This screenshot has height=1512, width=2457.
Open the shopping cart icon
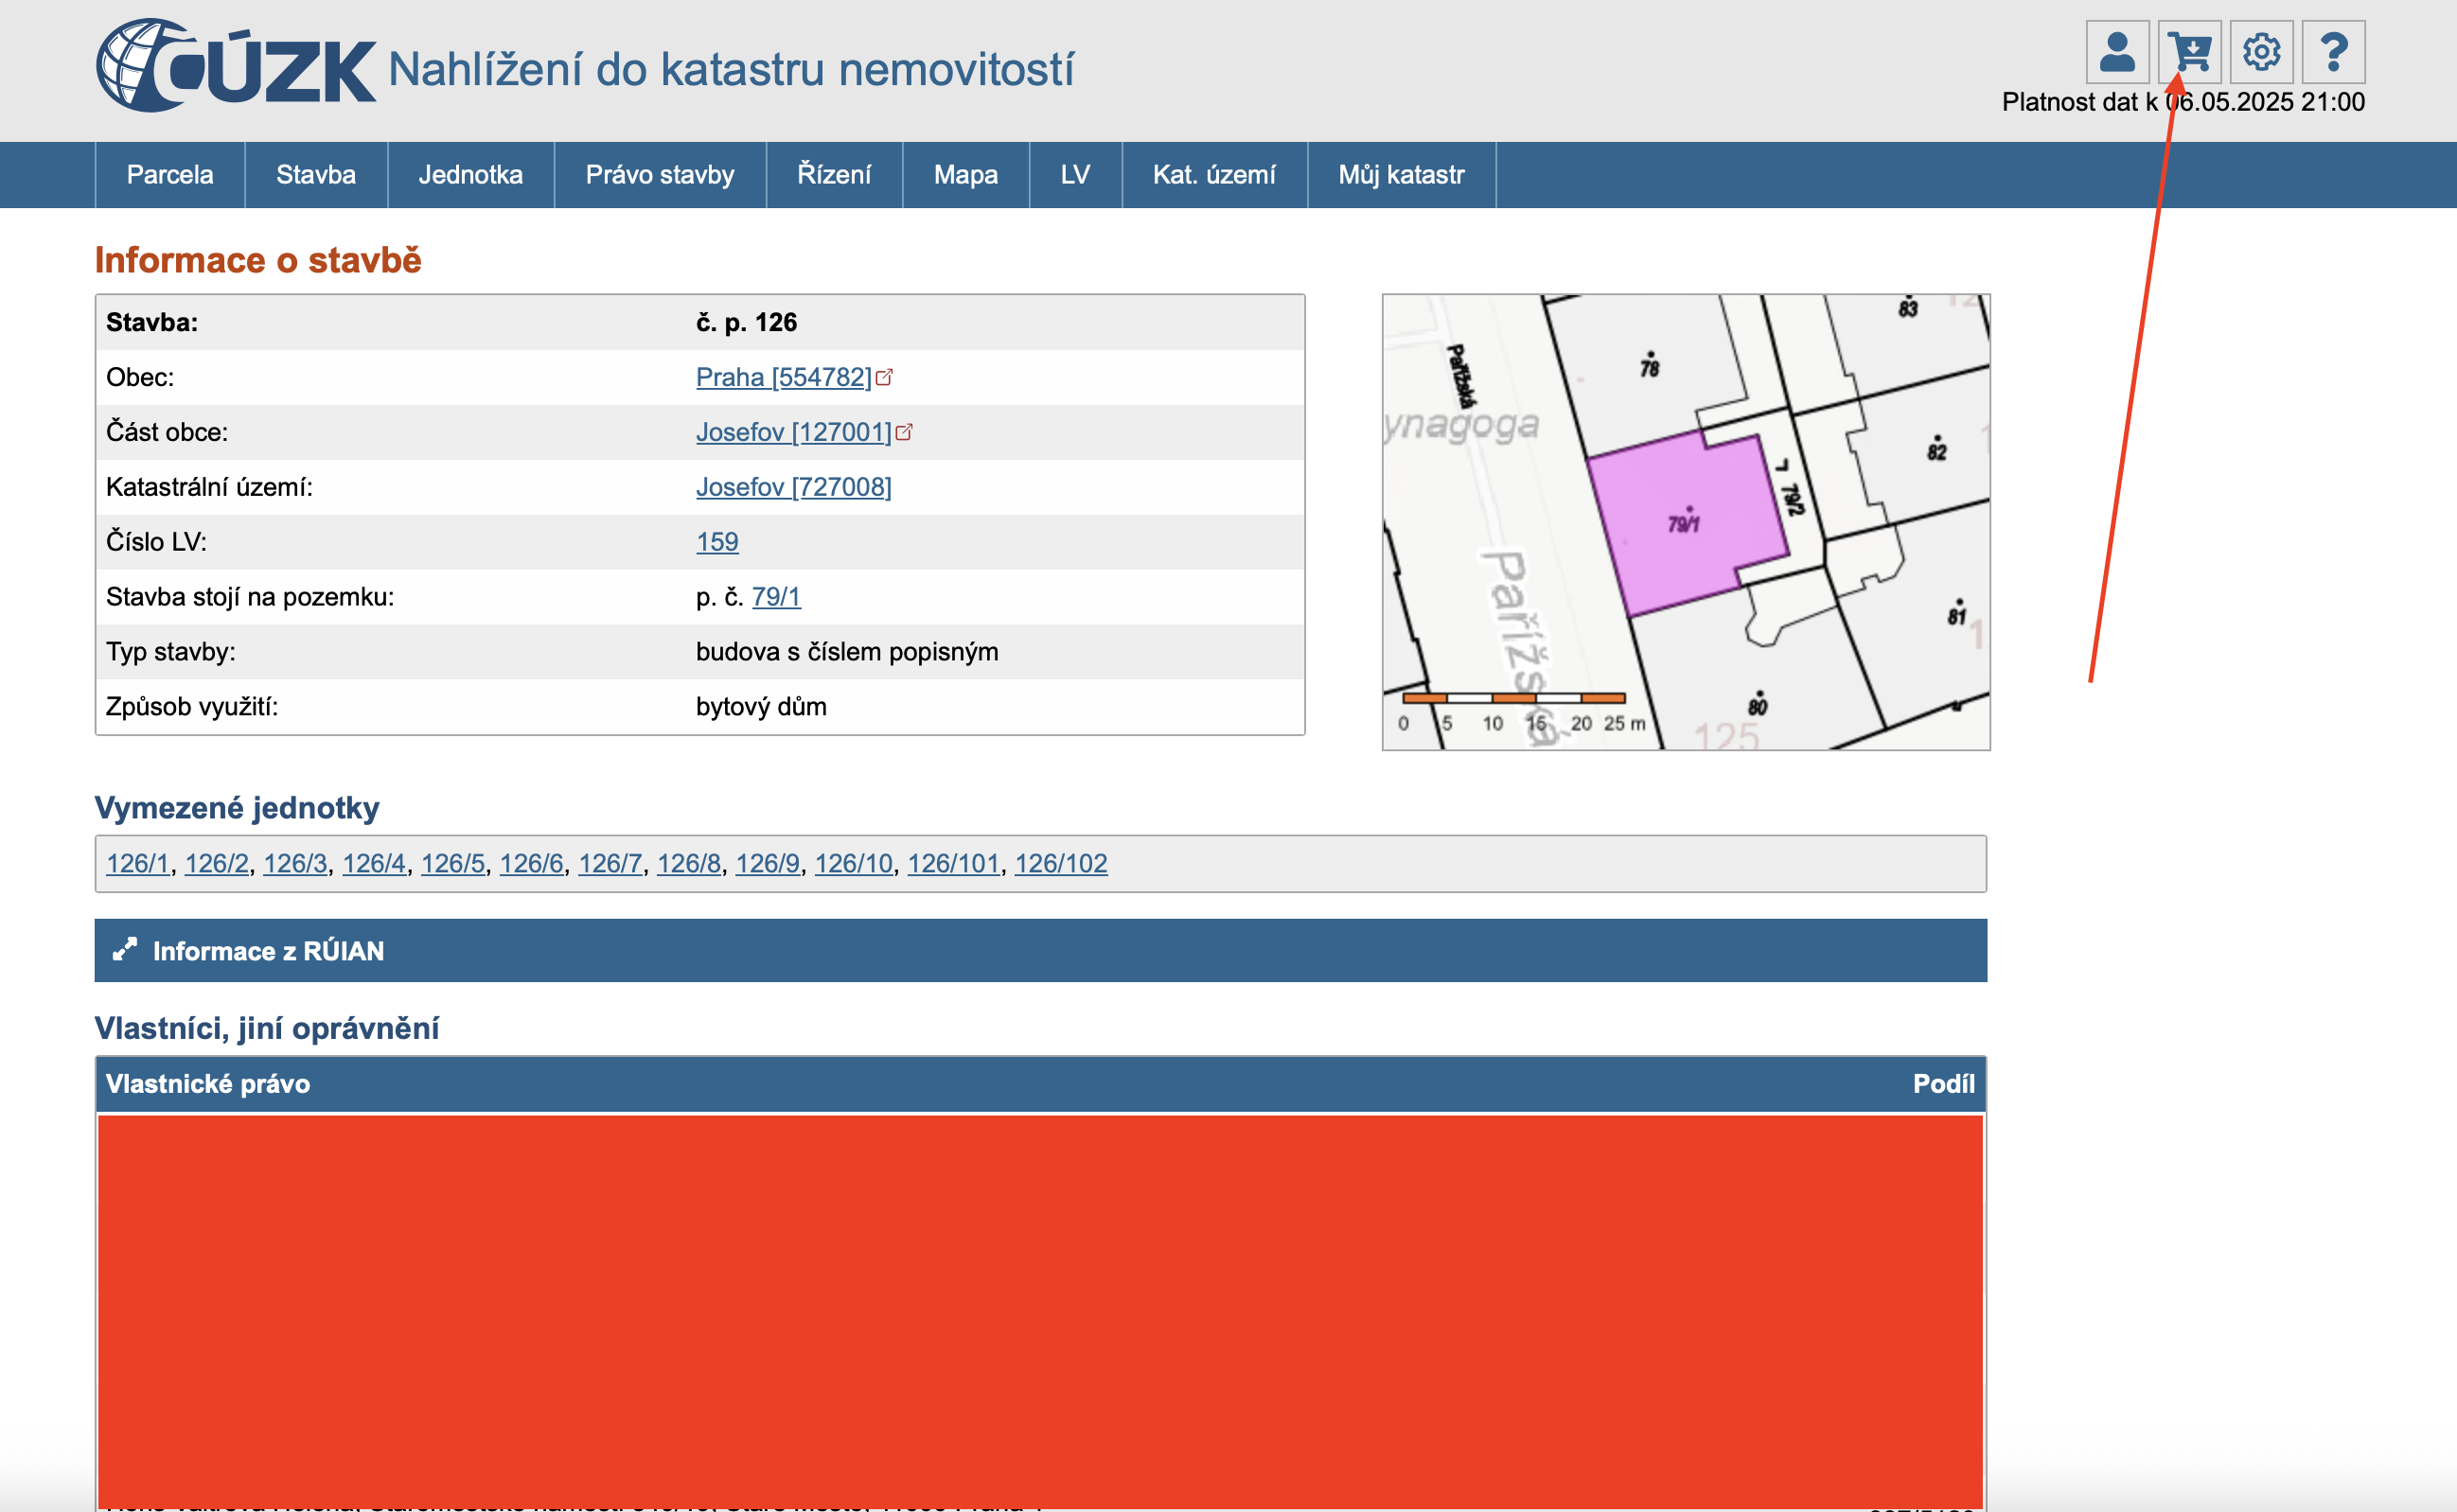tap(2189, 52)
